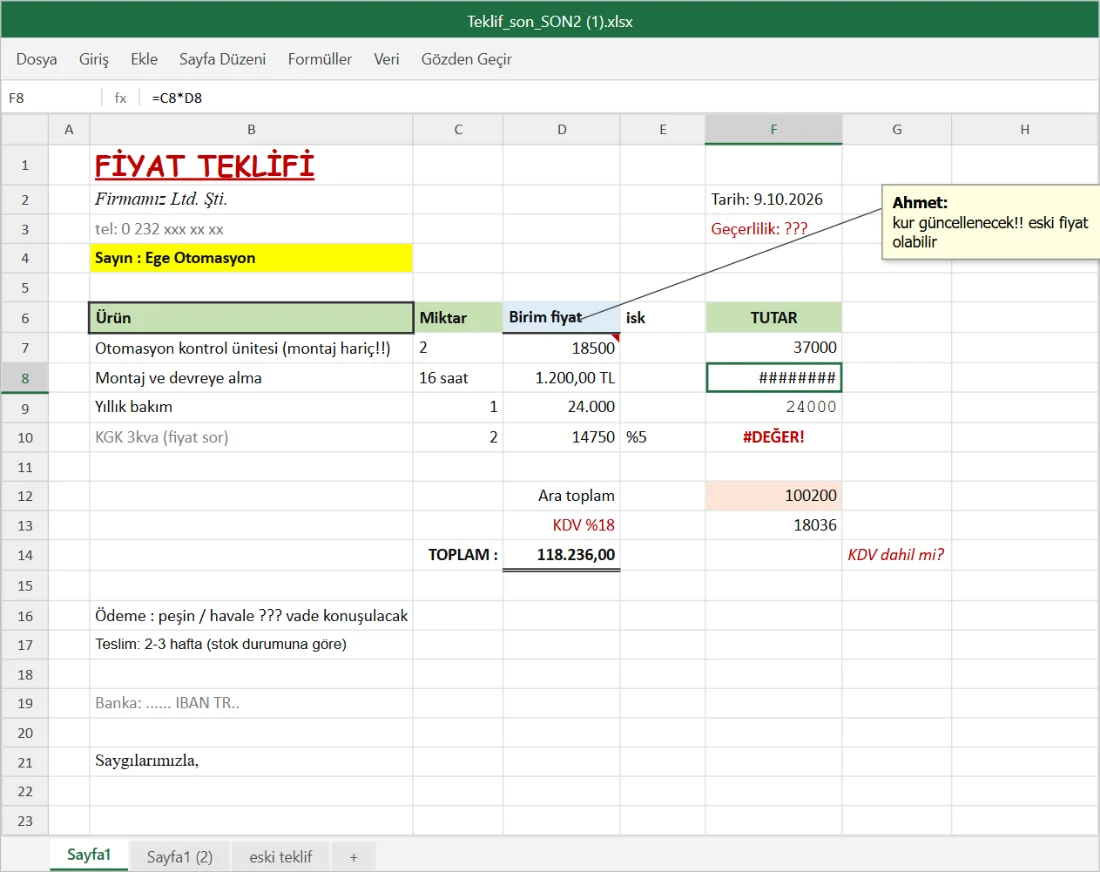Click the KDV dahil mi? note cell

pos(897,554)
